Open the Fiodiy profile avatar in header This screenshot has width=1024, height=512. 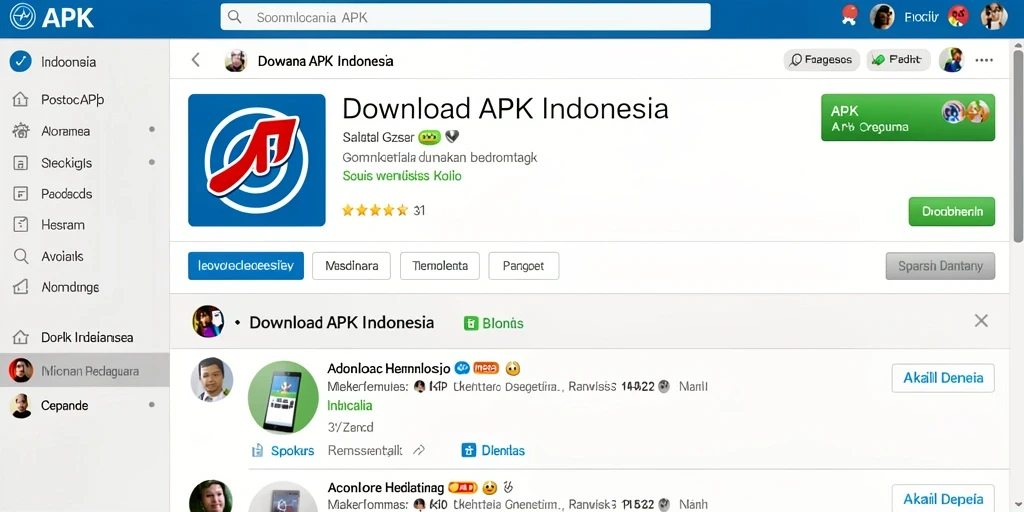[x=882, y=16]
